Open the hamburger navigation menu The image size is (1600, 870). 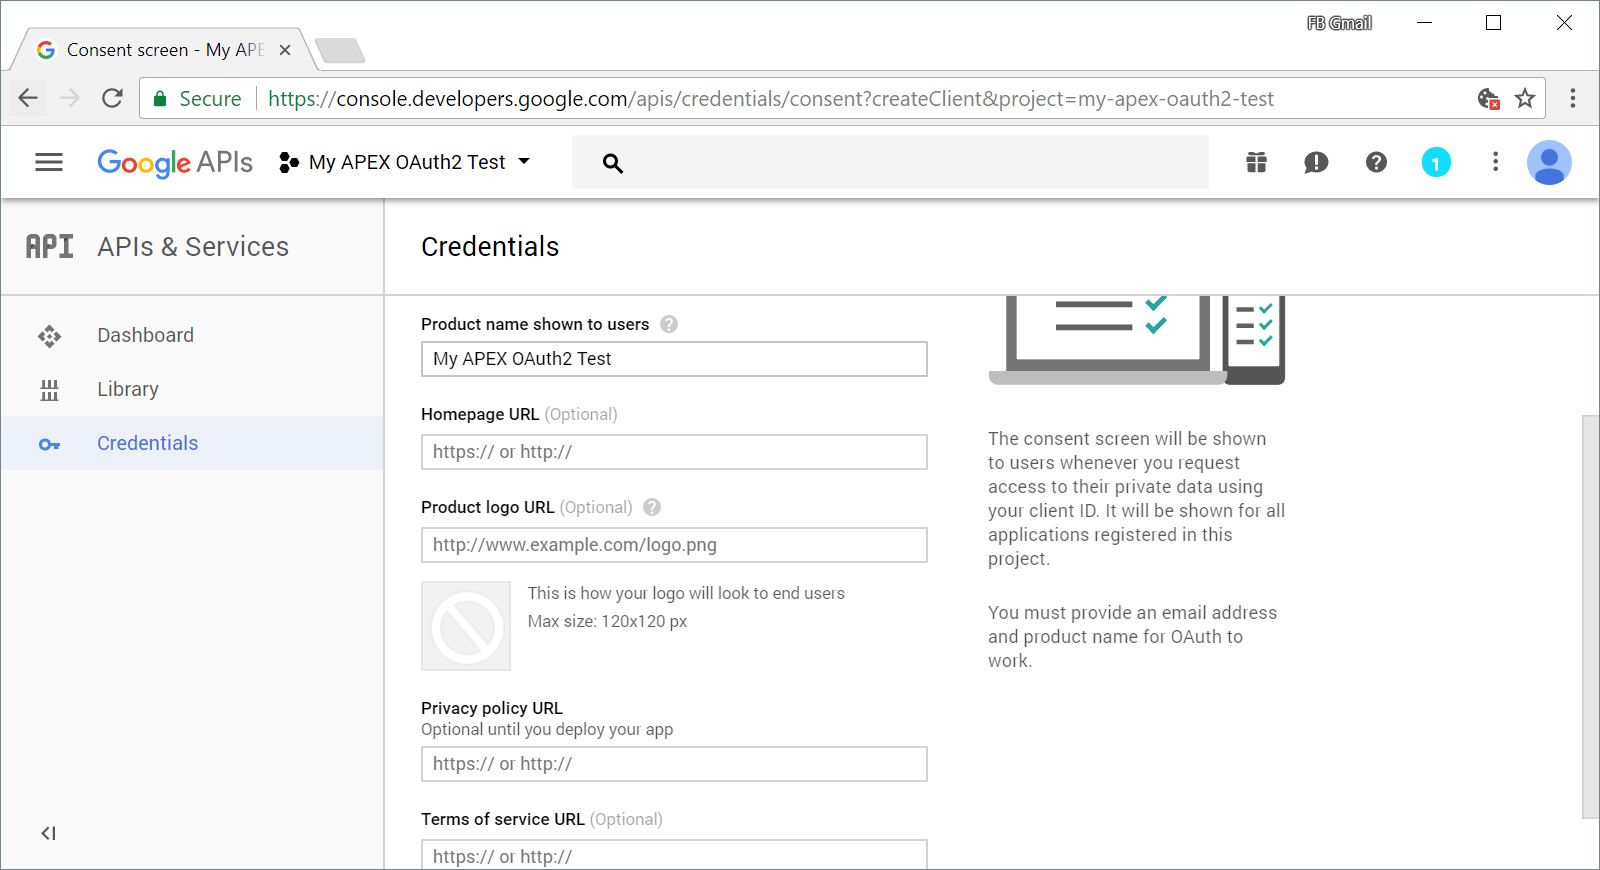(x=49, y=162)
